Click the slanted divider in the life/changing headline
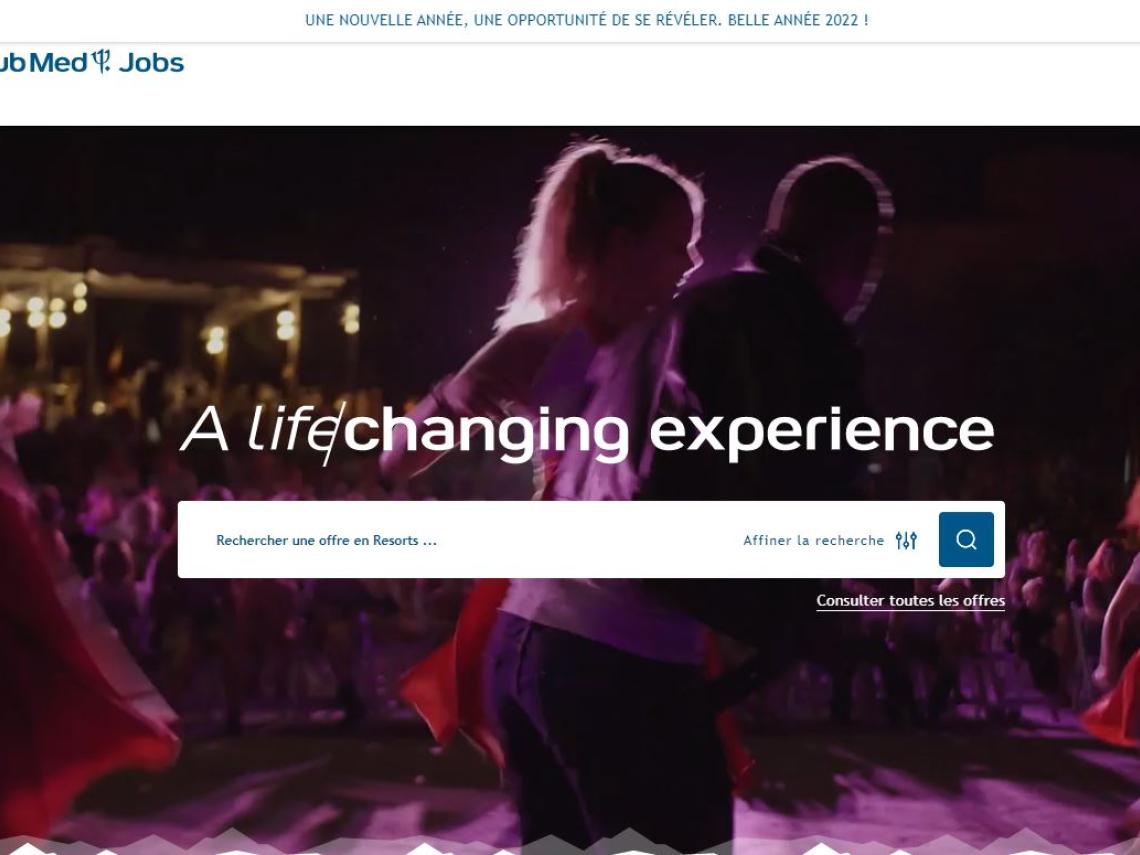 click(332, 434)
